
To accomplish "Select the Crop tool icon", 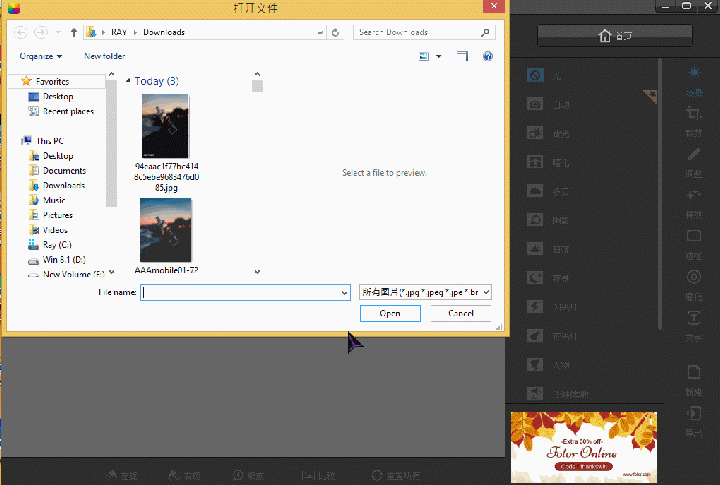I will [694, 115].
